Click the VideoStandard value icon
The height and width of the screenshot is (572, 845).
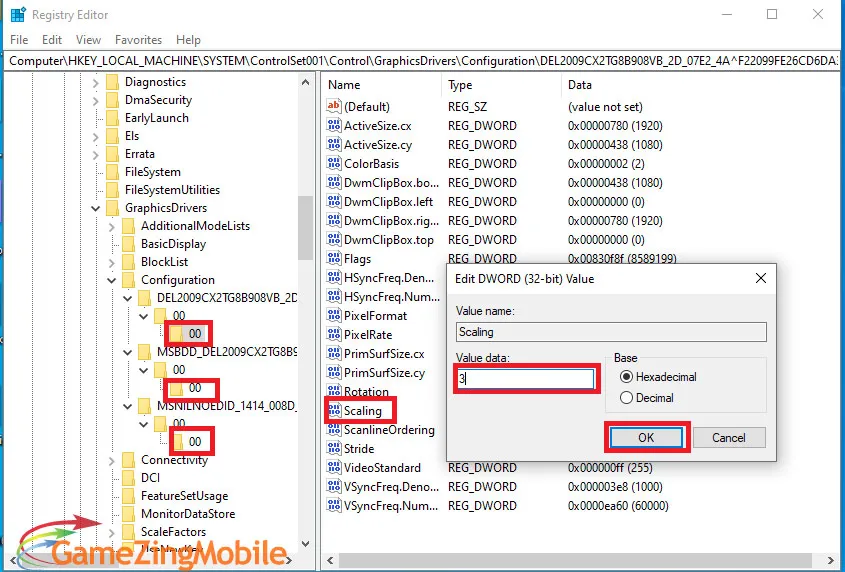[334, 467]
